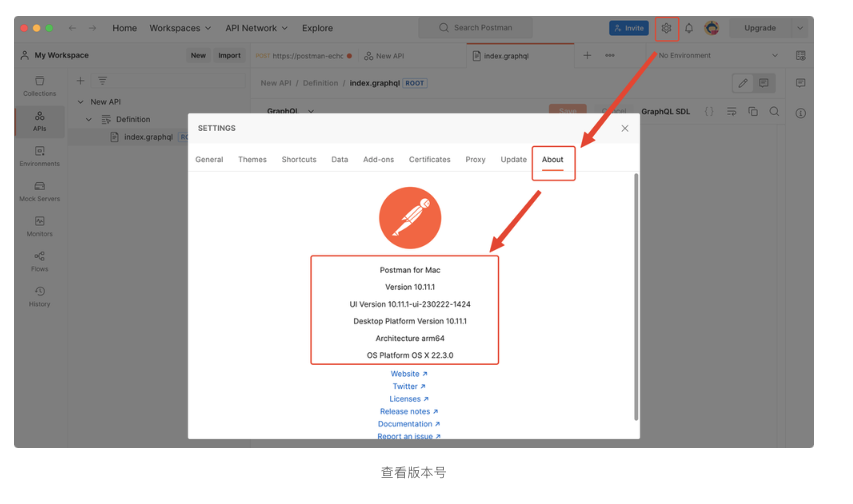Go back with the left arrow
The height and width of the screenshot is (504, 853).
[72, 28]
